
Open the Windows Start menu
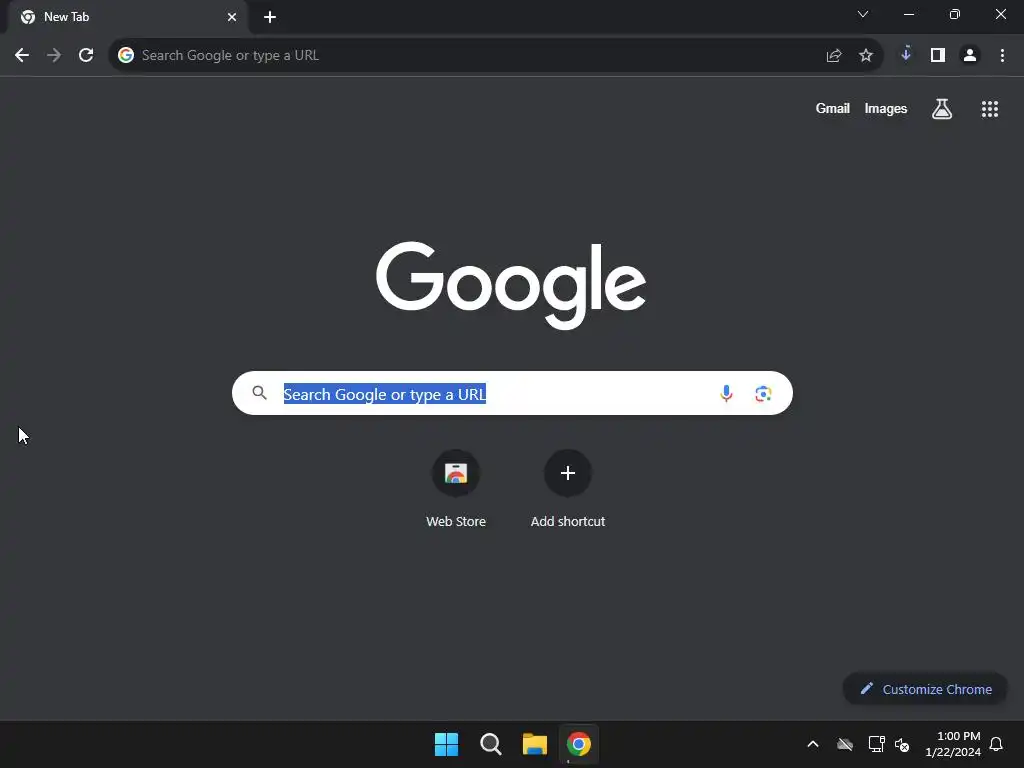tap(447, 744)
